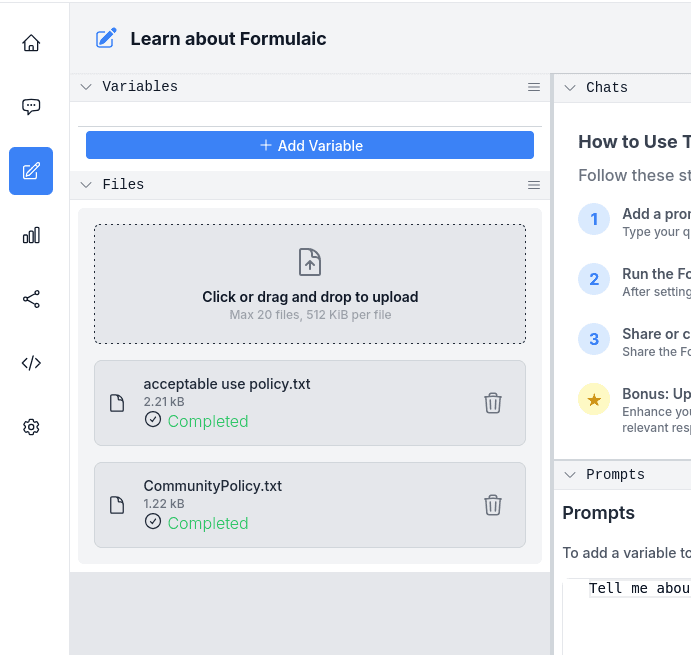Click the acceptable use policy.txt file name
The height and width of the screenshot is (655, 691).
[227, 384]
